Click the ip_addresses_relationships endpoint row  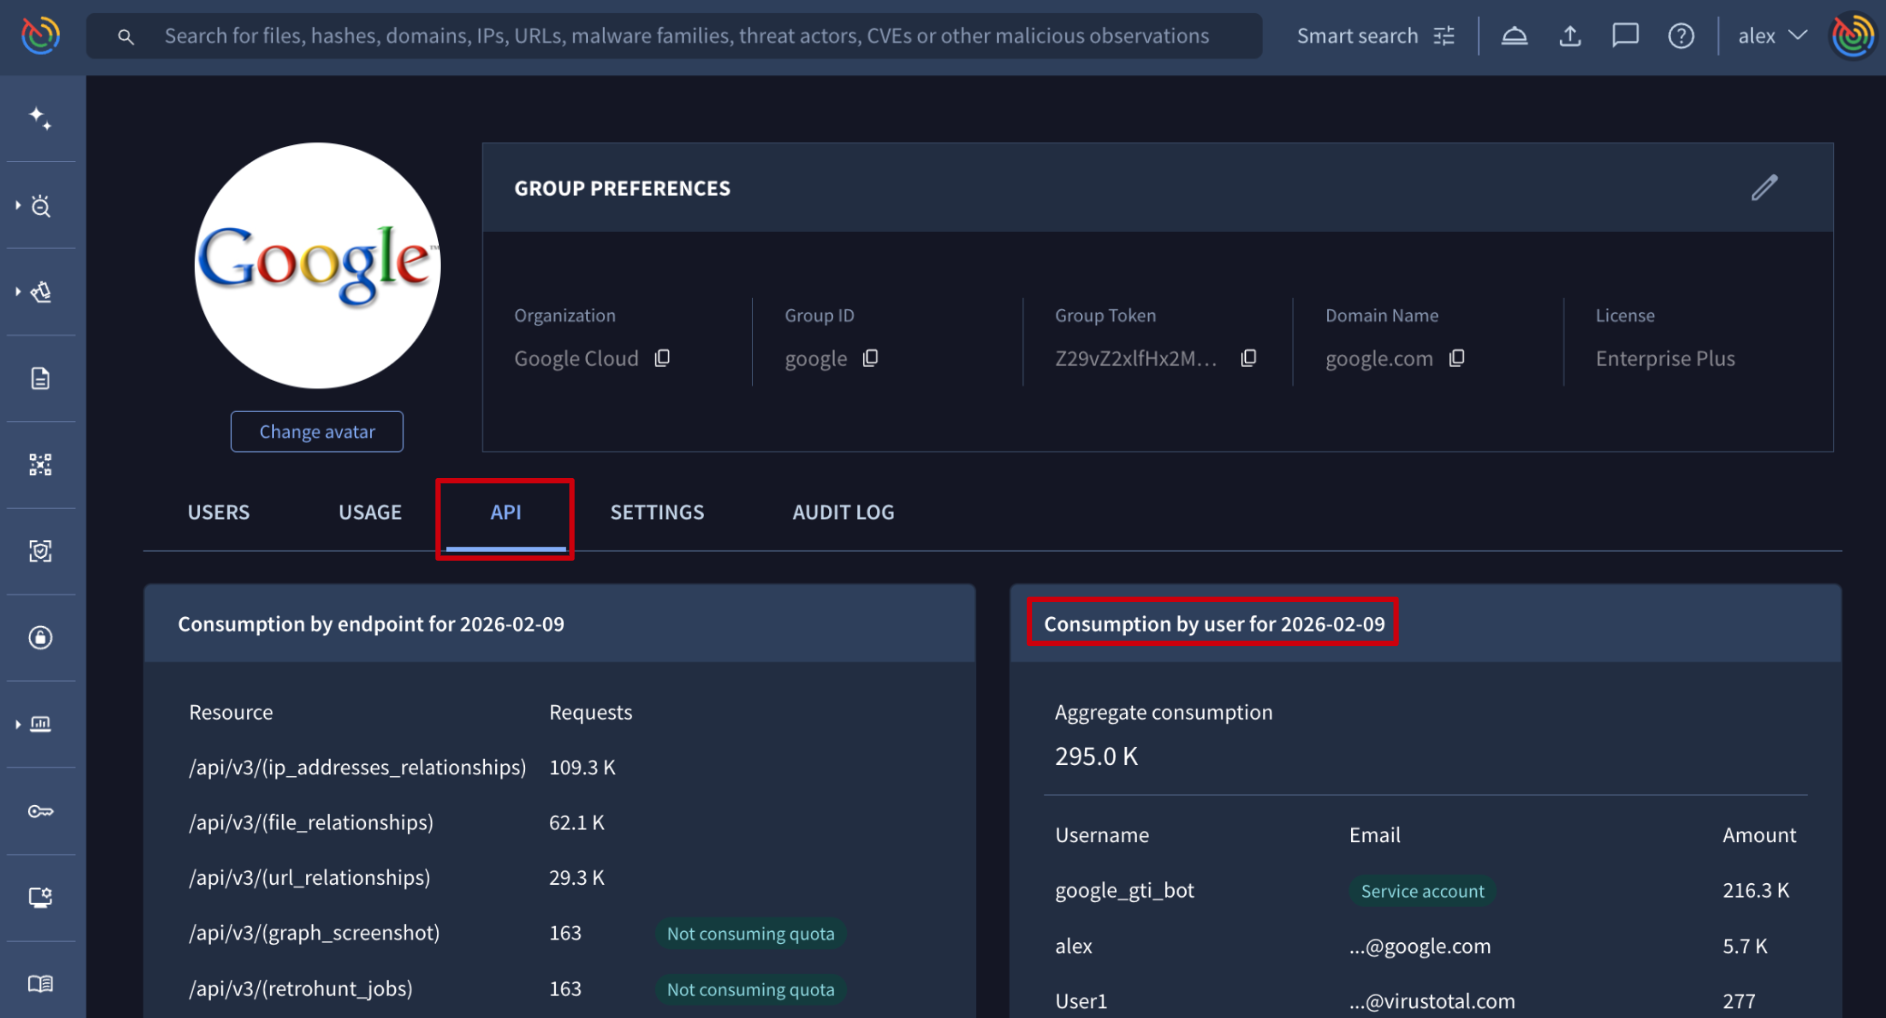click(x=559, y=767)
